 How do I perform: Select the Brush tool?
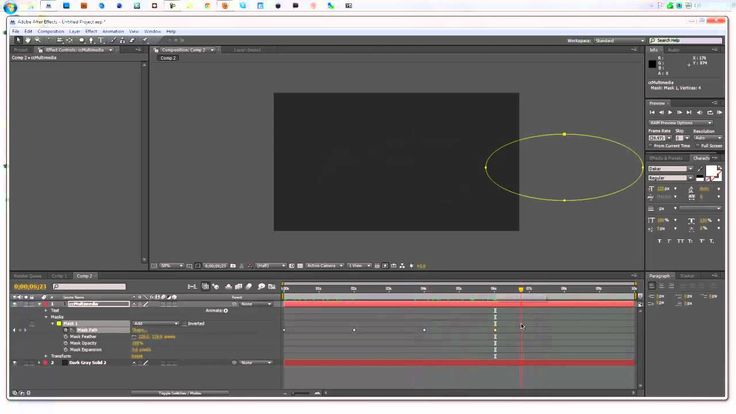pos(113,40)
